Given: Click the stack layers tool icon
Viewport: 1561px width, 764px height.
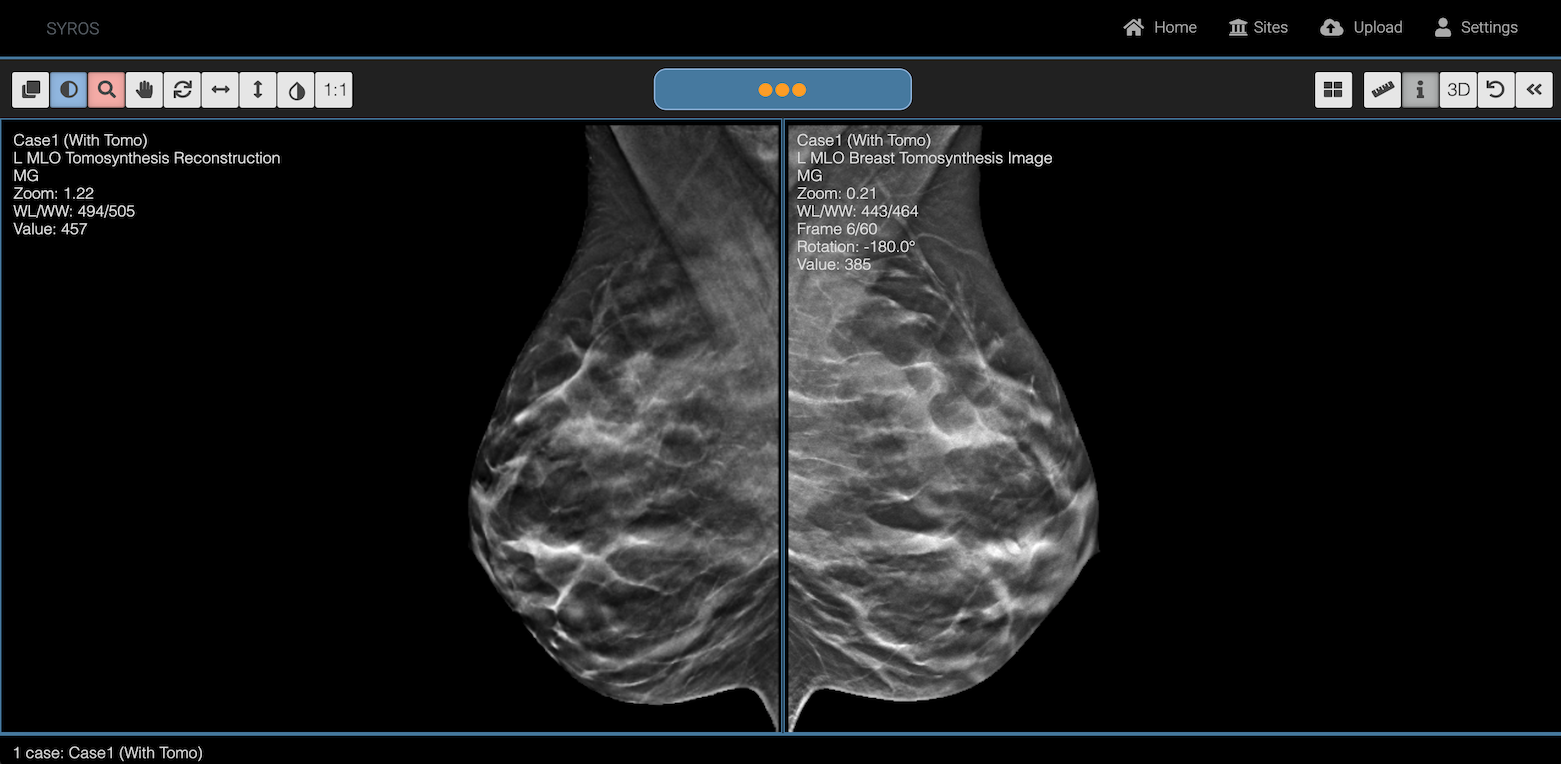Looking at the screenshot, I should pyautogui.click(x=31, y=90).
